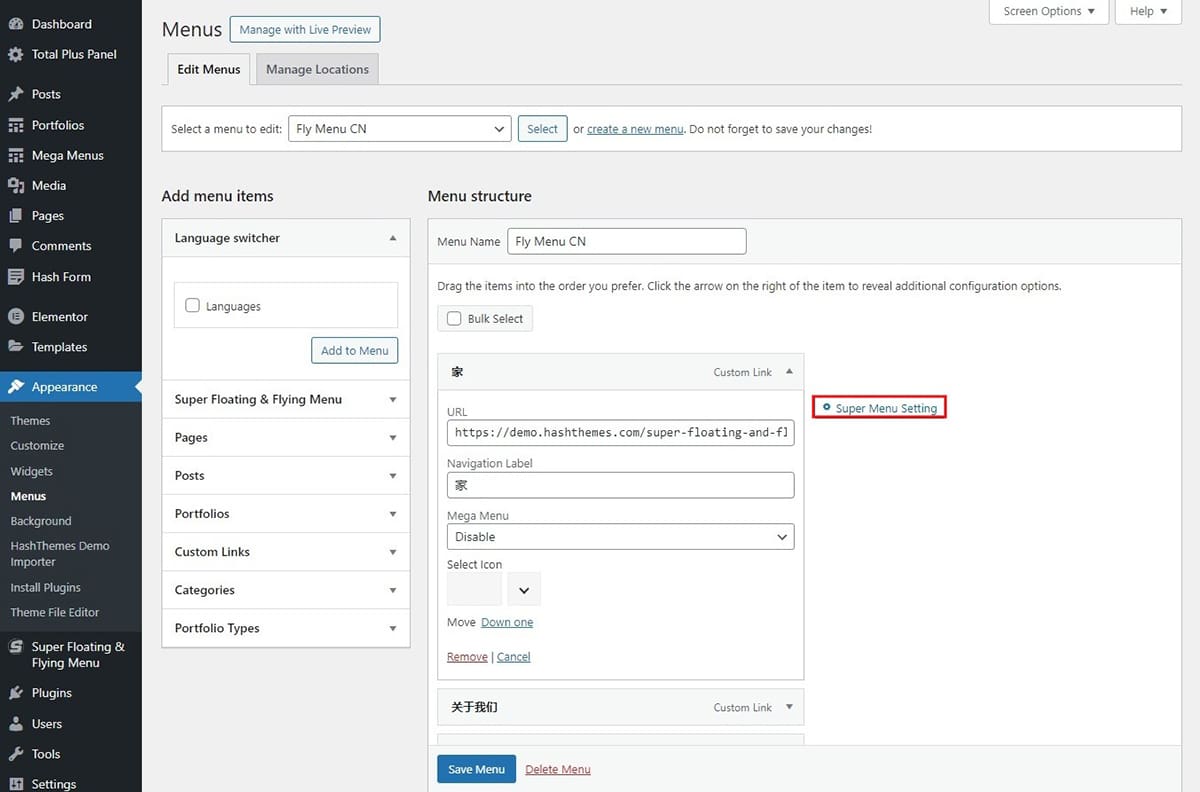Viewport: 1200px width, 792px height.
Task: Click the Cancel link for menu item
Action: point(513,657)
